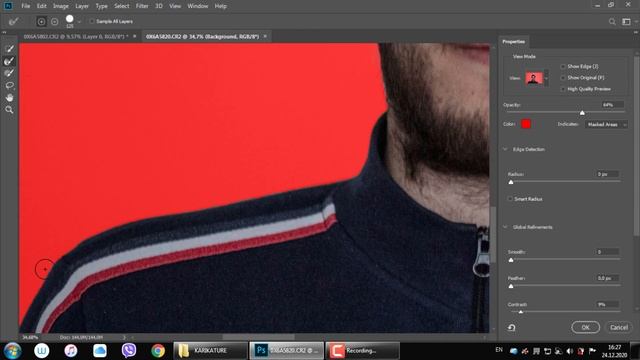Image resolution: width=640 pixels, height=360 pixels.
Task: Click the View mode preview thumbnail
Action: [x=534, y=78]
